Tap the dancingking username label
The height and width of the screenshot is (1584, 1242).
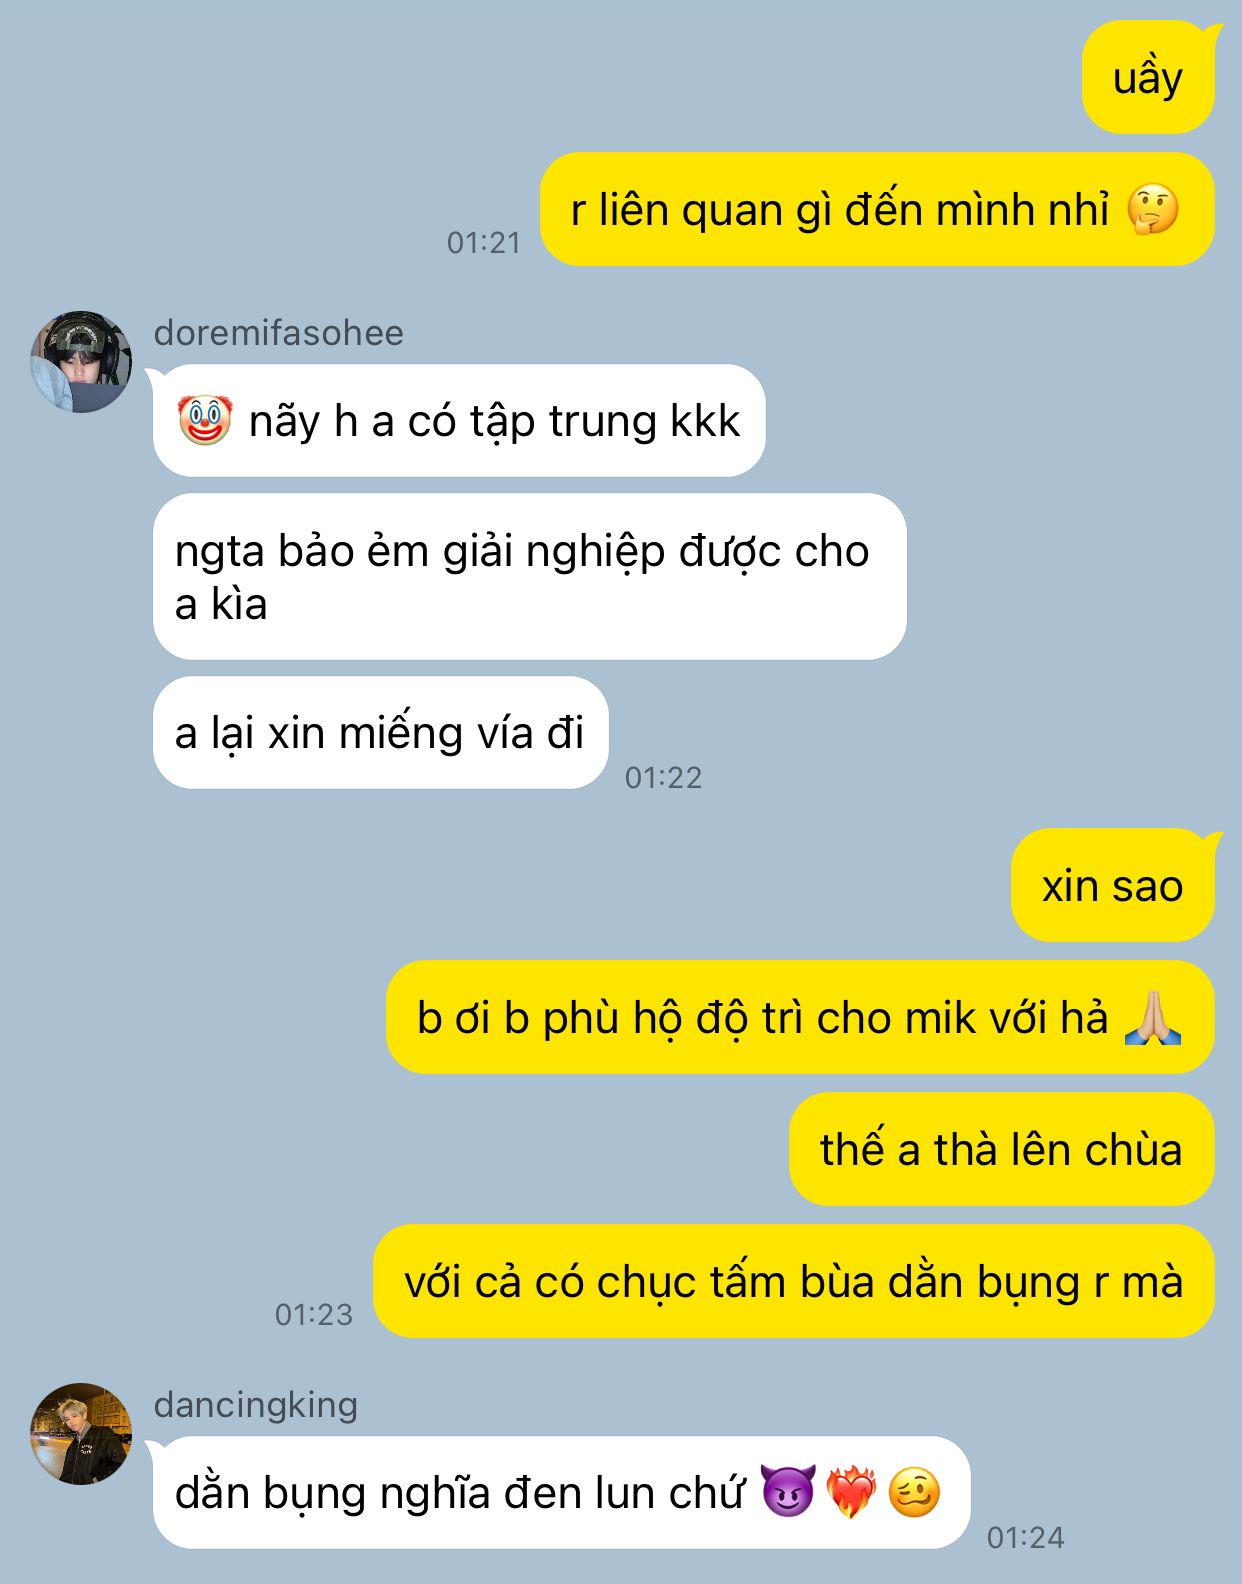click(256, 1405)
